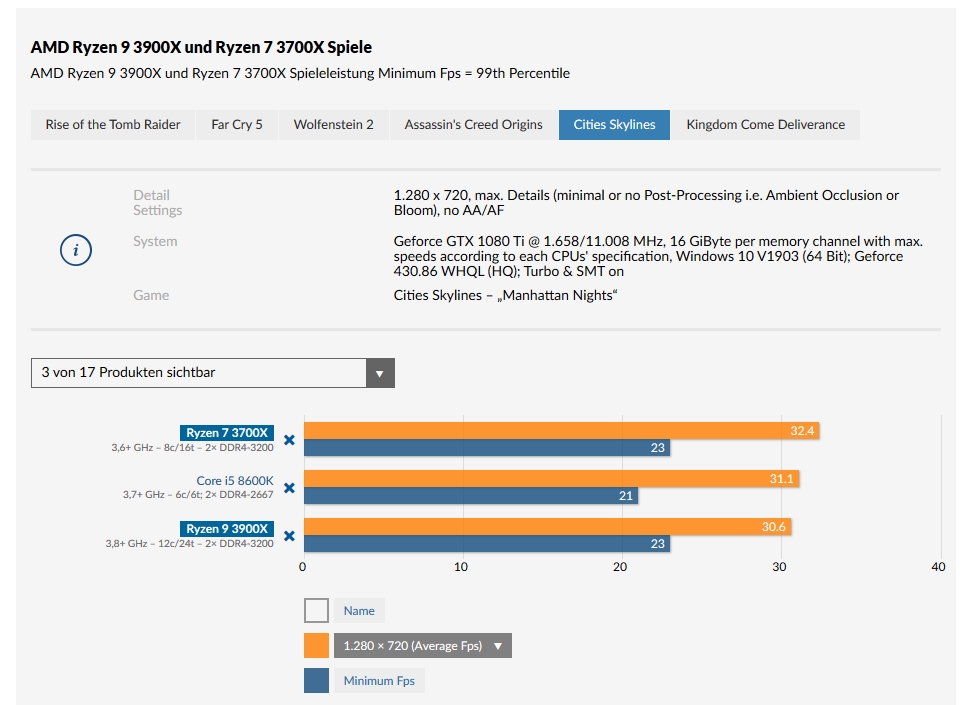The image size is (960, 705).
Task: Select the Wolfenstein 2 tab
Action: click(x=334, y=125)
